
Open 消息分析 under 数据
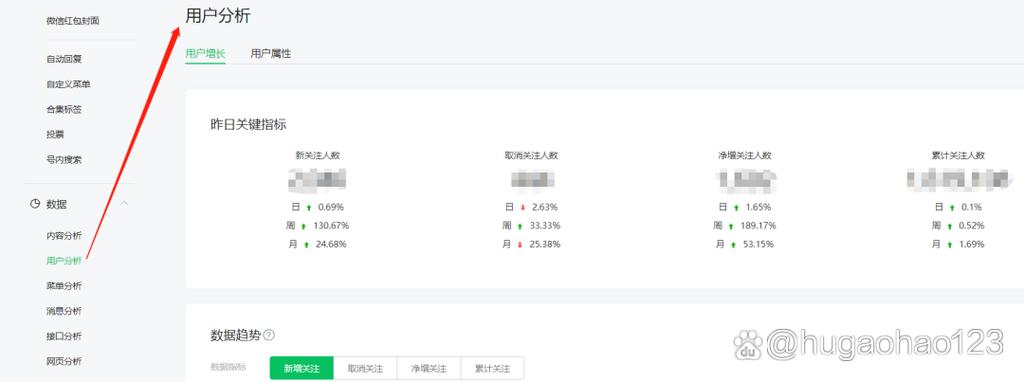click(64, 311)
